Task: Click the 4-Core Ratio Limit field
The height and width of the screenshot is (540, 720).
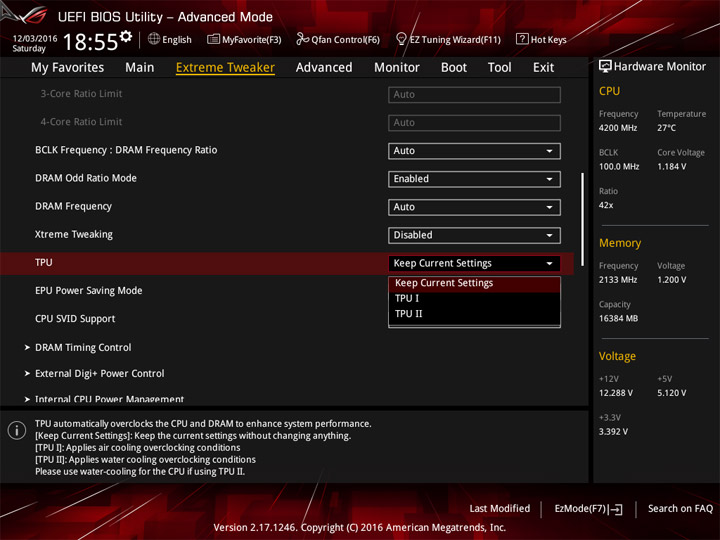Action: pyautogui.click(x=474, y=123)
